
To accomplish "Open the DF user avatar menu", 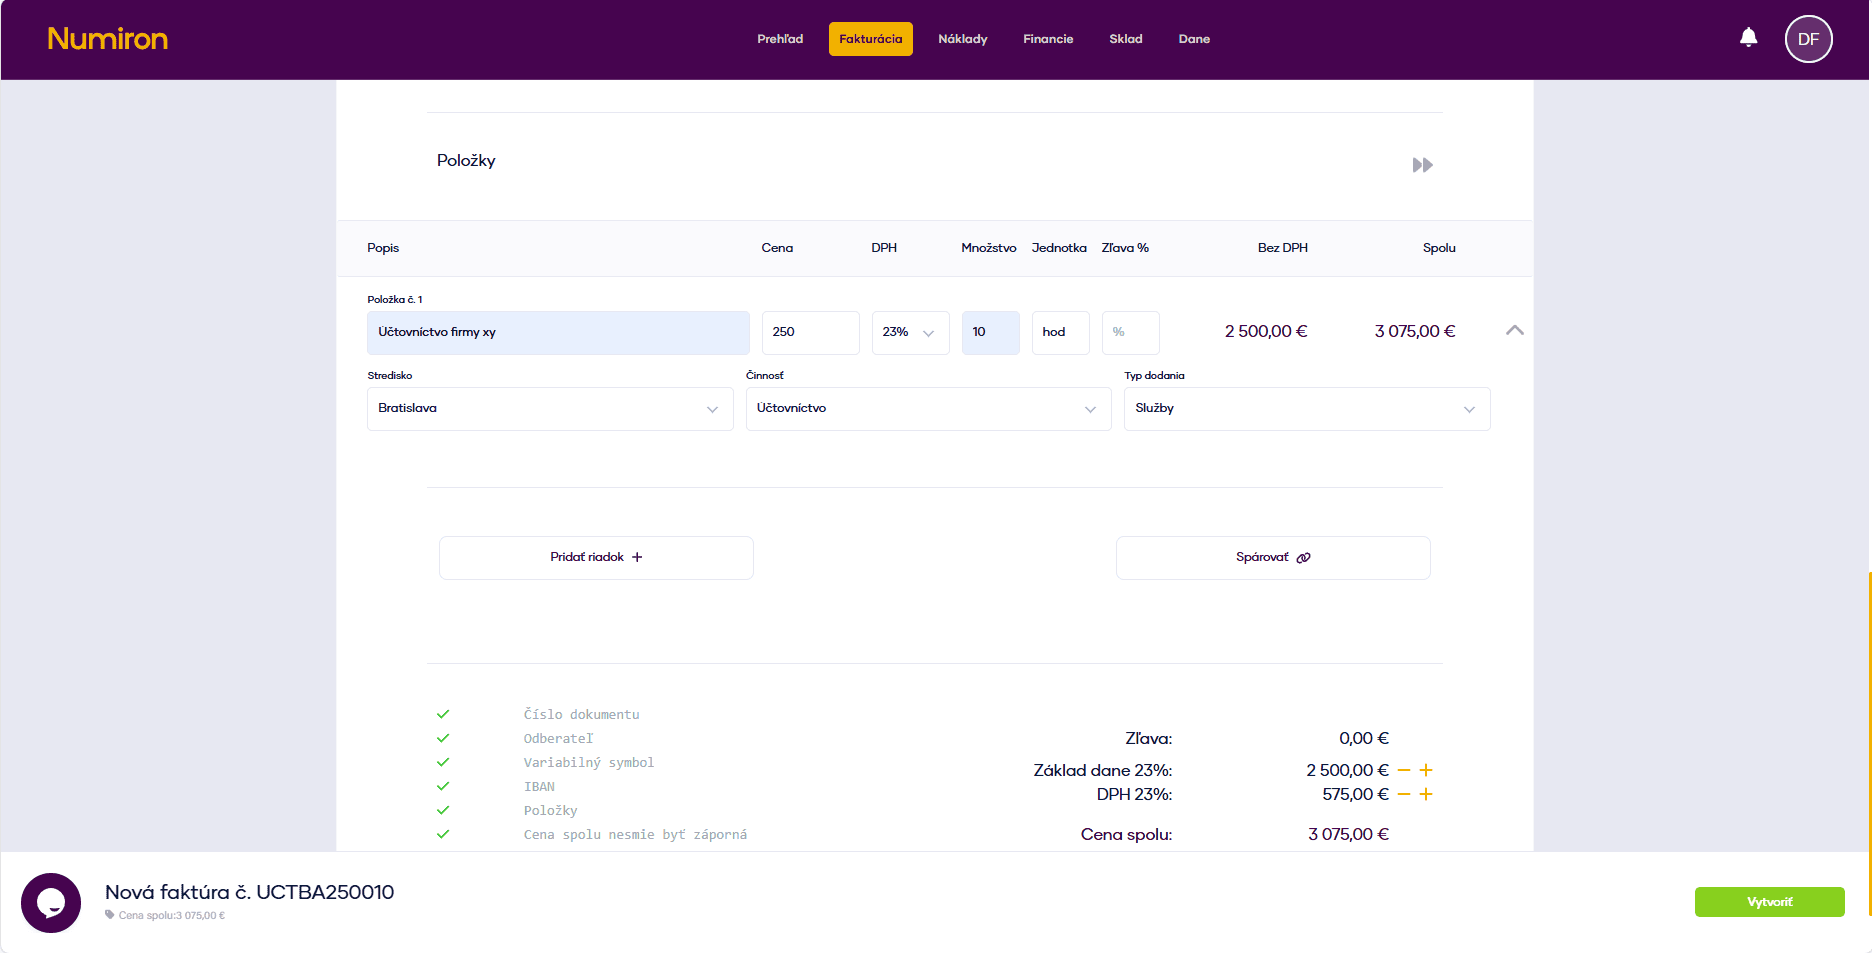I will coord(1808,39).
